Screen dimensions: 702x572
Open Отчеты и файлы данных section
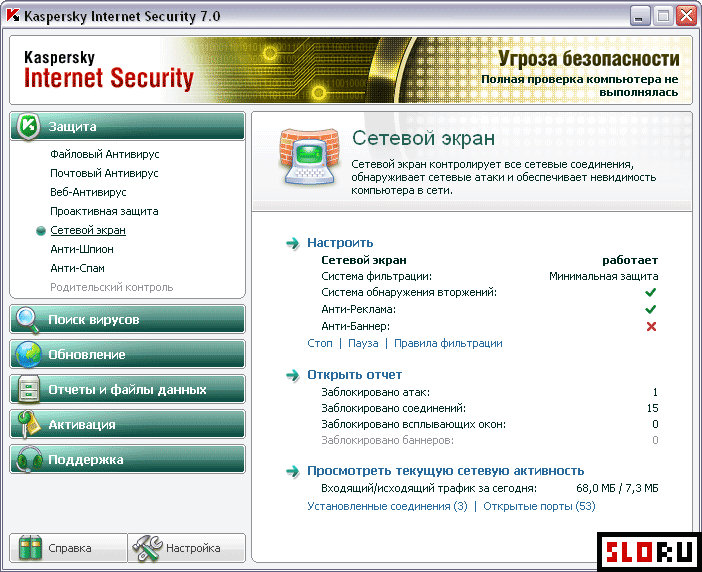click(127, 389)
